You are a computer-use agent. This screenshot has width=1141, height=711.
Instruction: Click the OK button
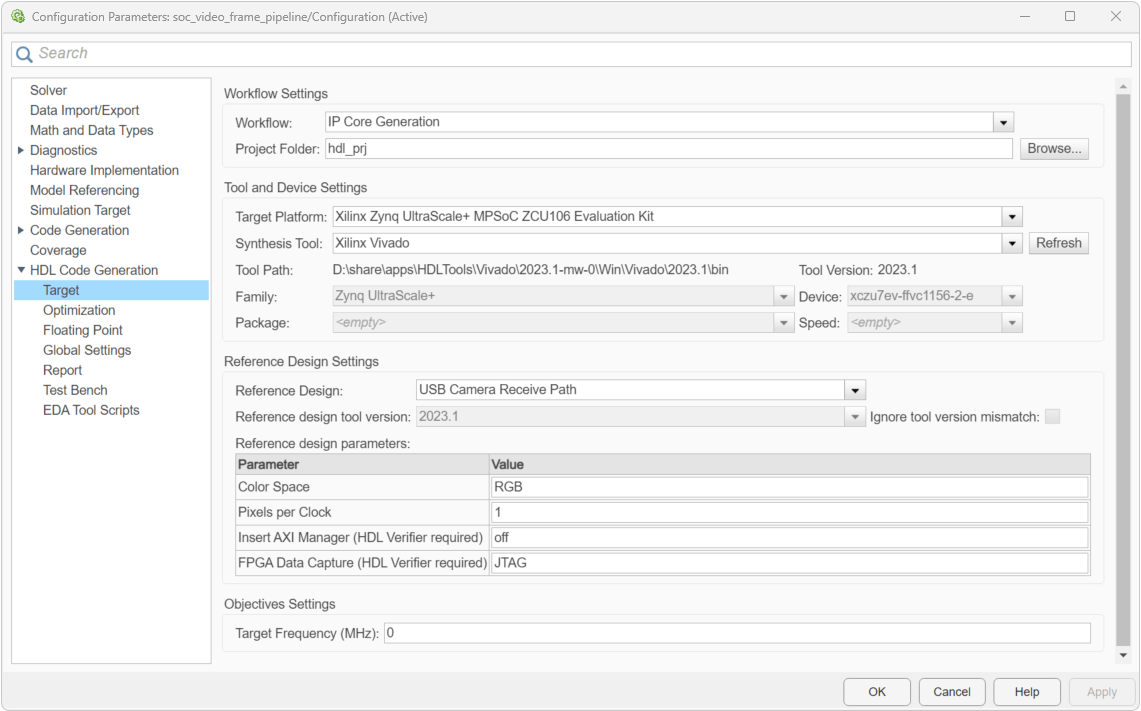[x=876, y=691]
